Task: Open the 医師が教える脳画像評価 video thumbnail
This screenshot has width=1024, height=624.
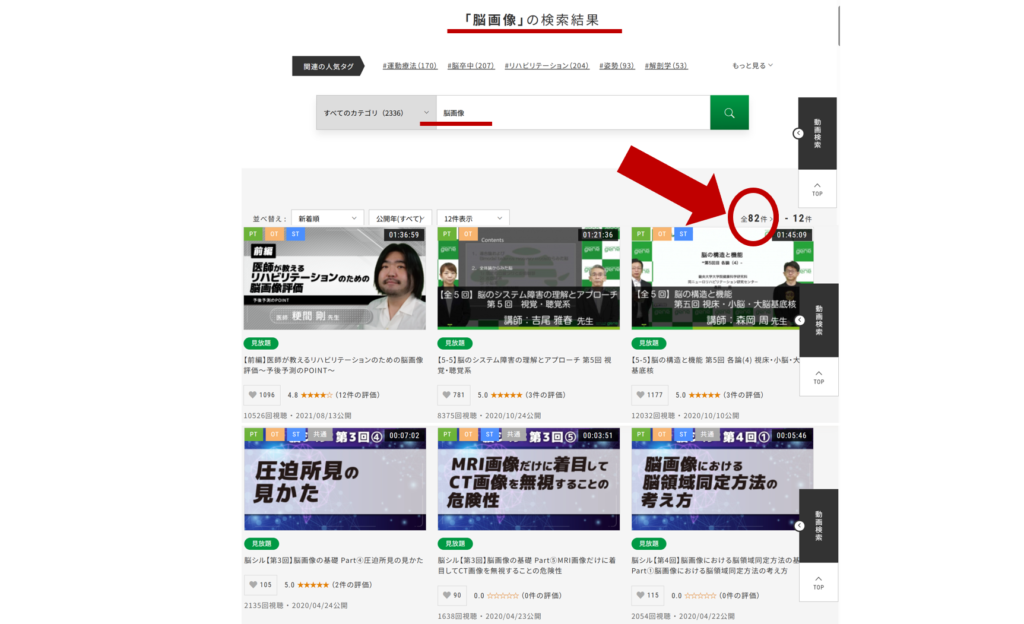Action: tap(334, 278)
